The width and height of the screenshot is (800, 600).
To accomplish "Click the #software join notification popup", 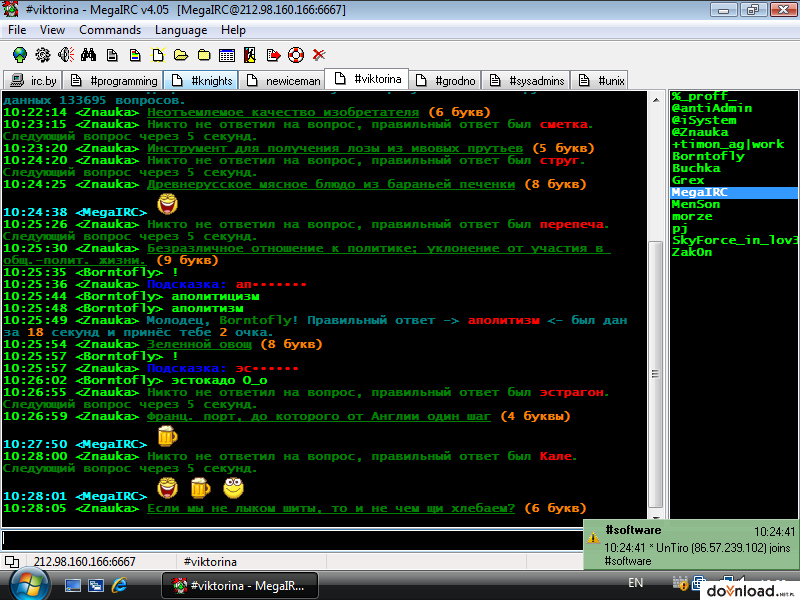I will click(691, 544).
